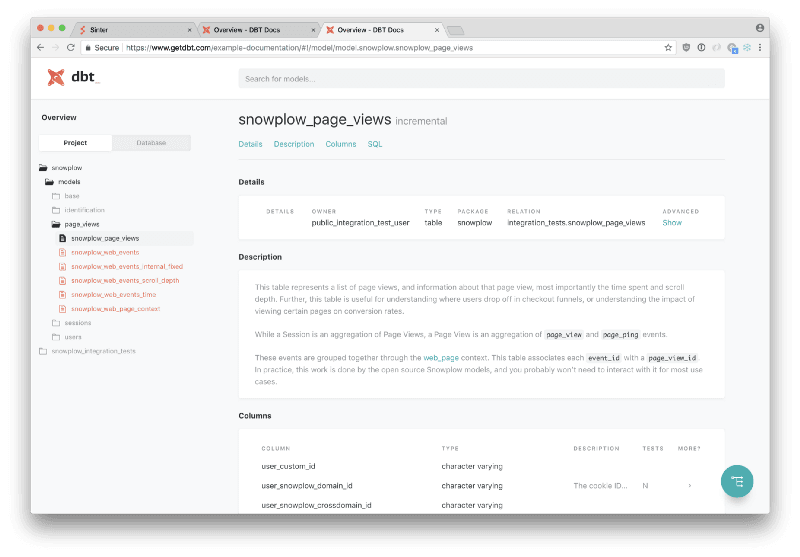
Task: Open the lineage graph floating button
Action: pos(737,481)
